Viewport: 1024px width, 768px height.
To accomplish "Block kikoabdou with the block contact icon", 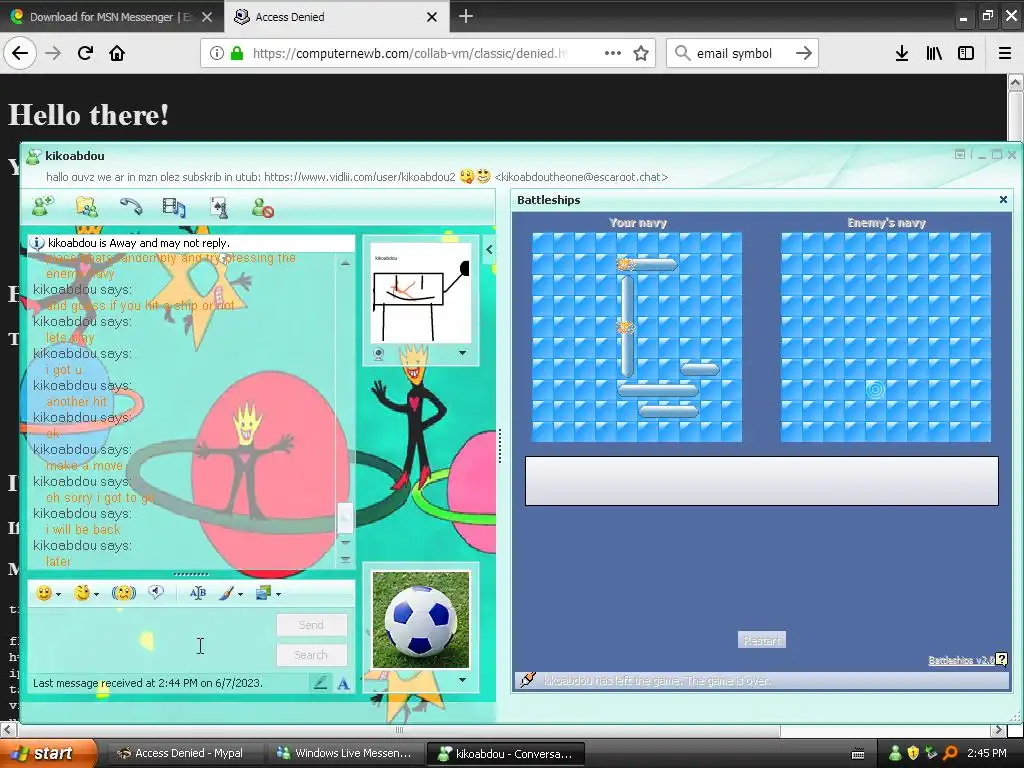I will click(263, 208).
